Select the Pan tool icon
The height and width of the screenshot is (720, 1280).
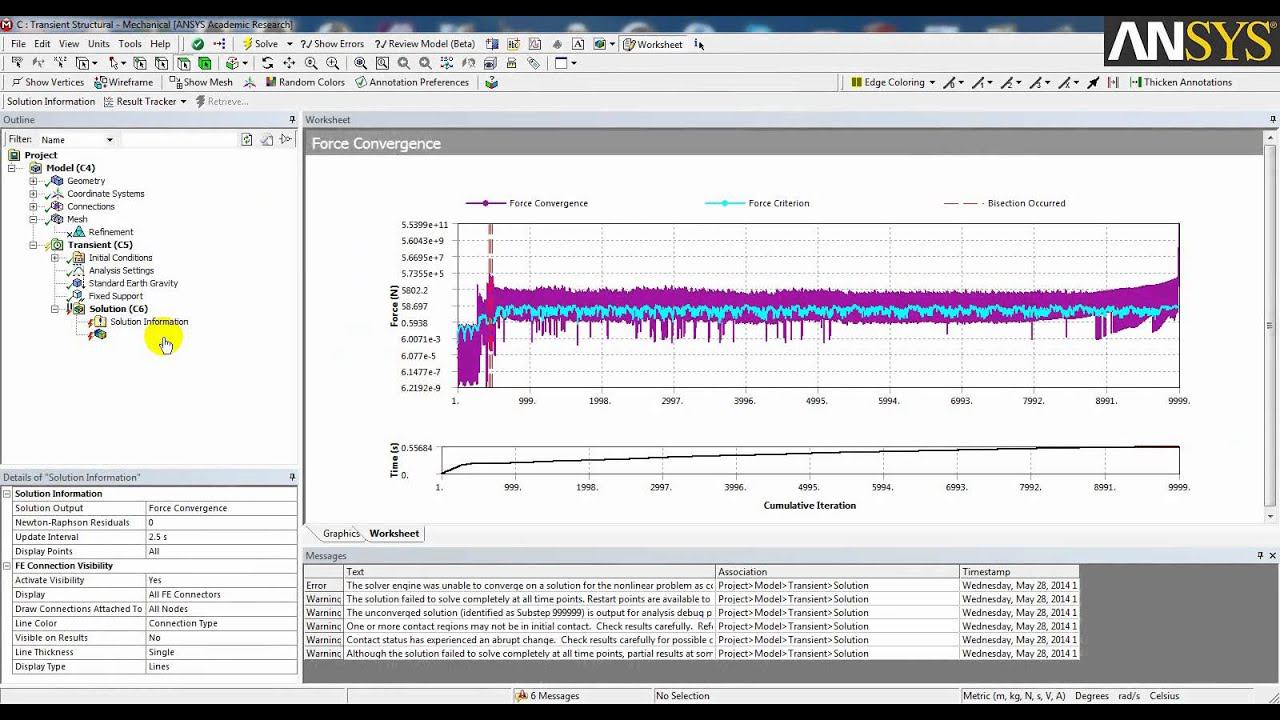288,63
